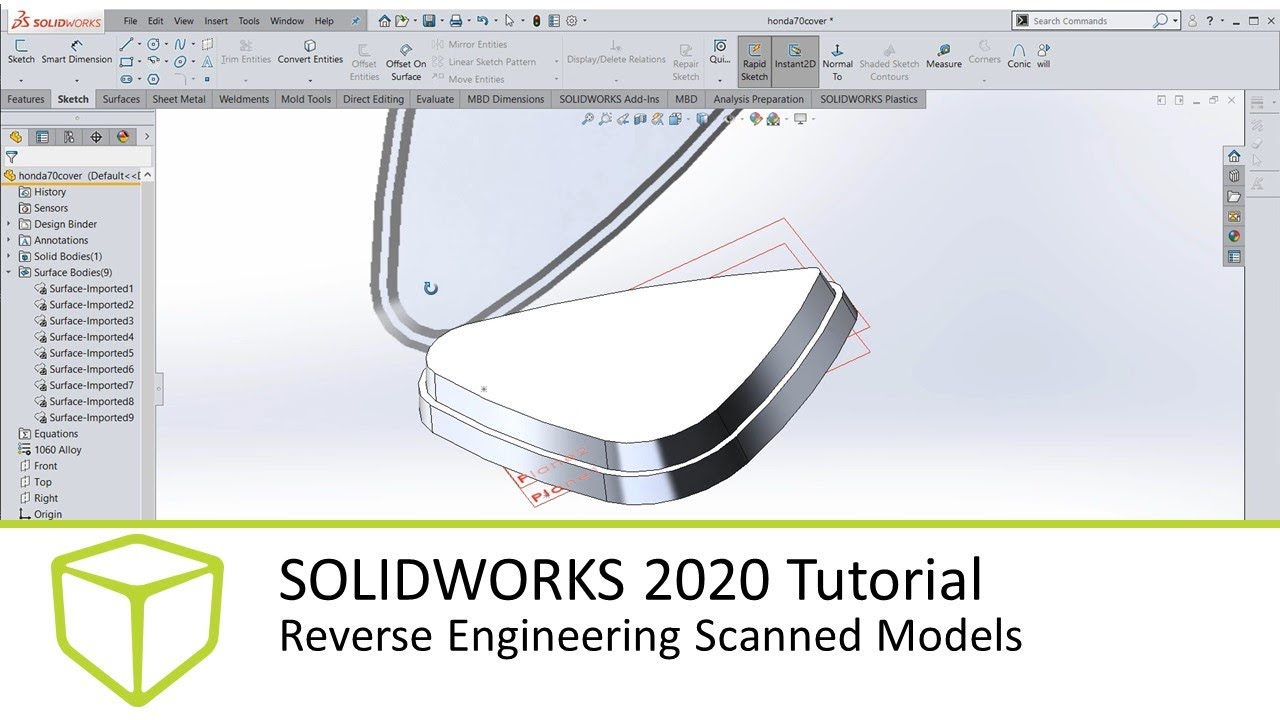Open the Options gear
The height and width of the screenshot is (720, 1280).
click(571, 20)
